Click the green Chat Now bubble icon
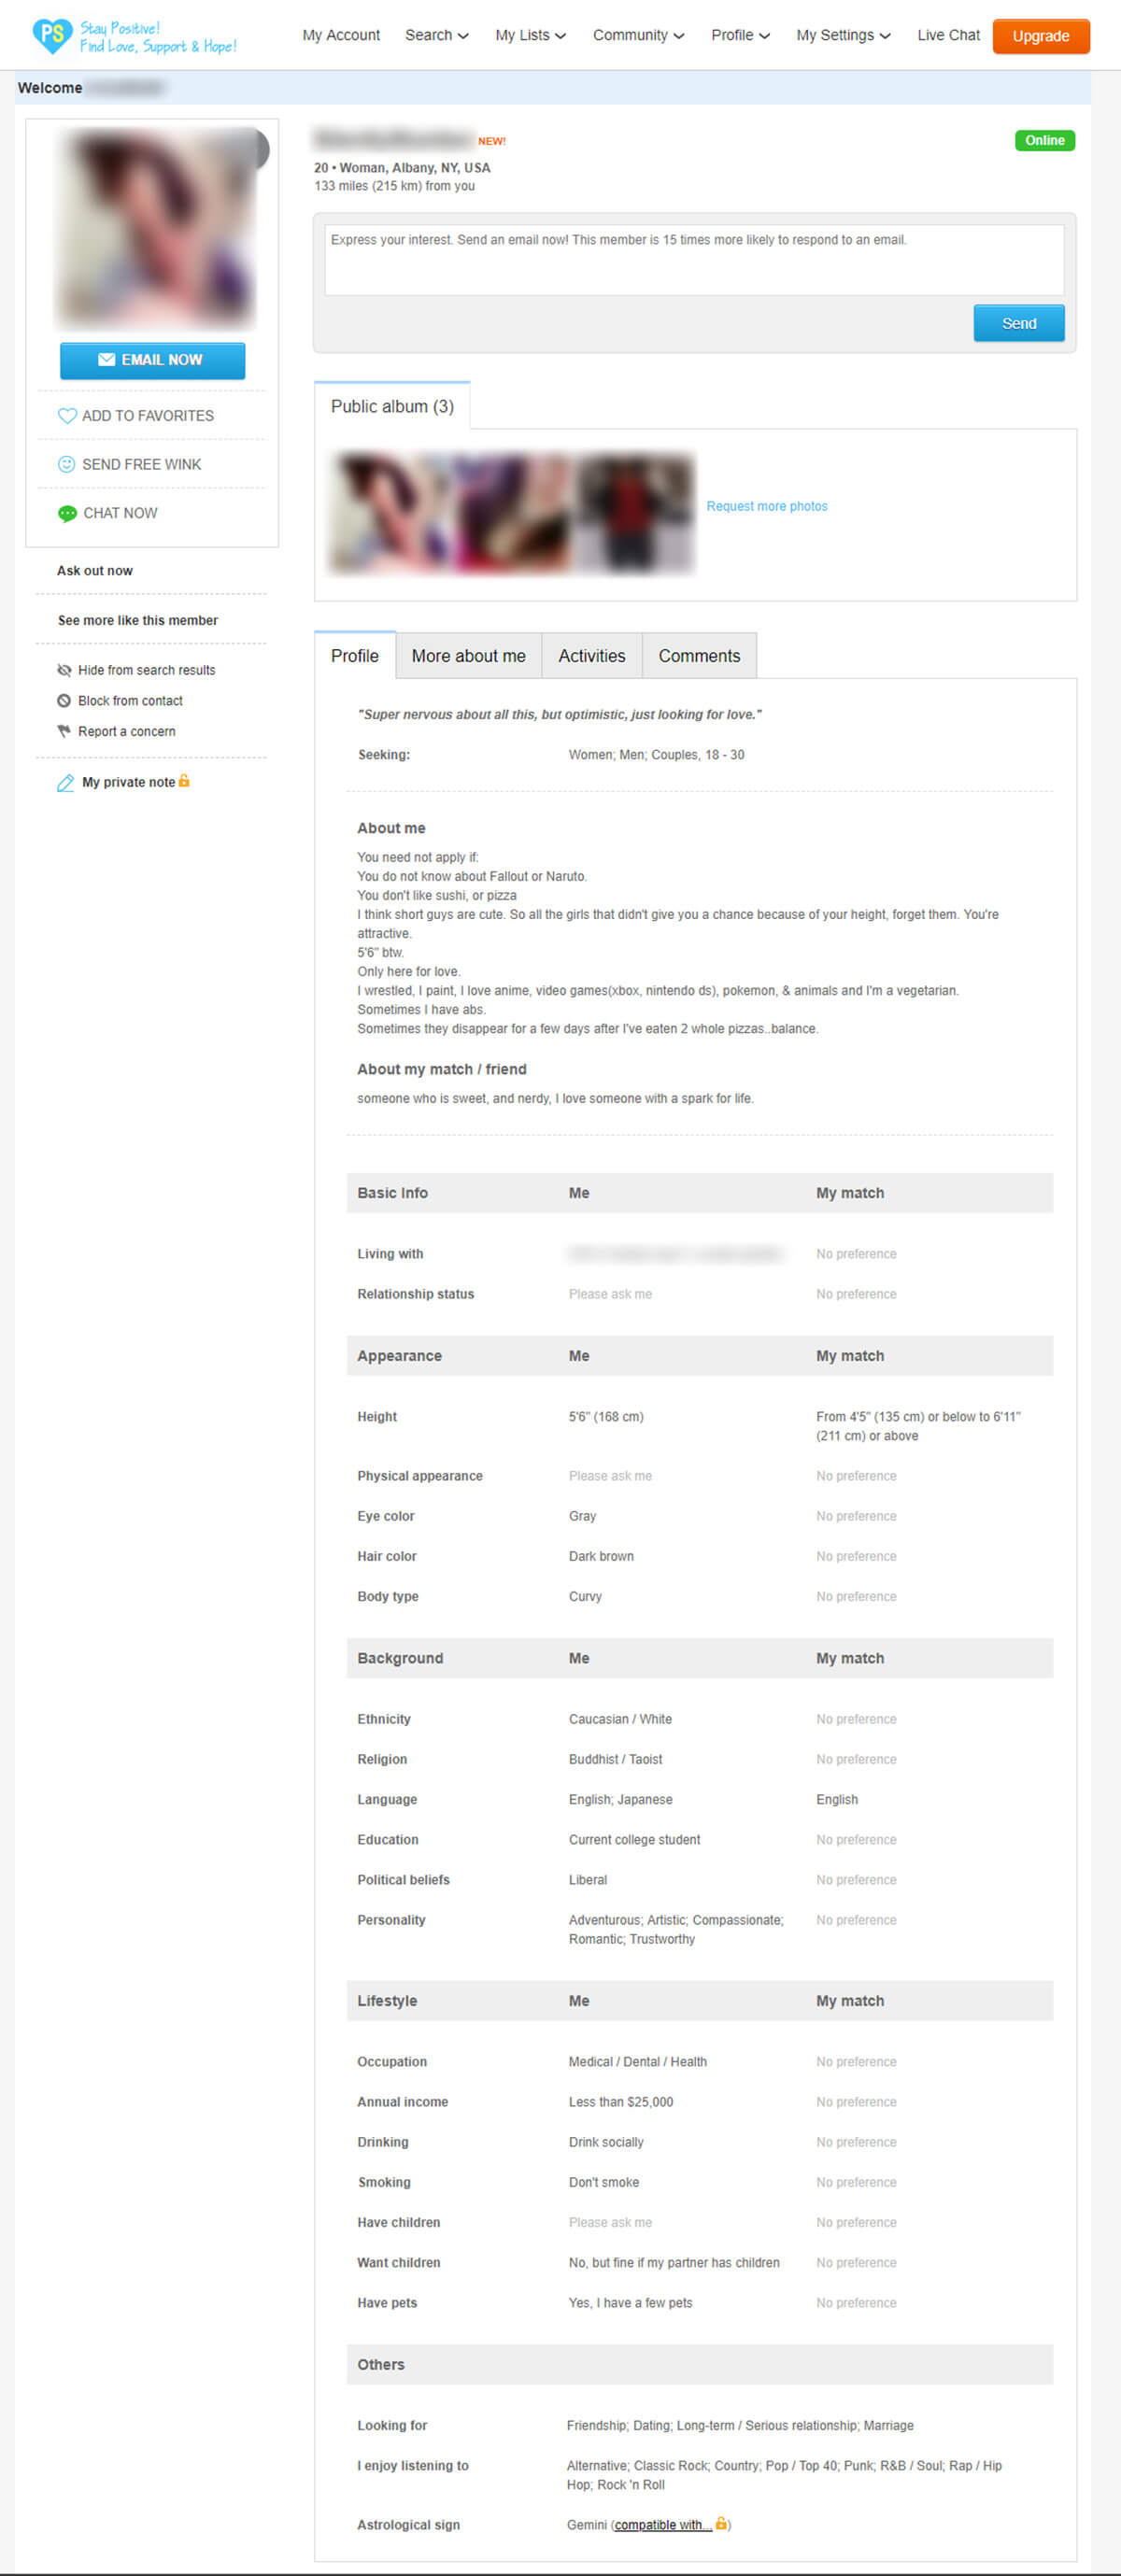This screenshot has width=1121, height=2576. click(67, 513)
